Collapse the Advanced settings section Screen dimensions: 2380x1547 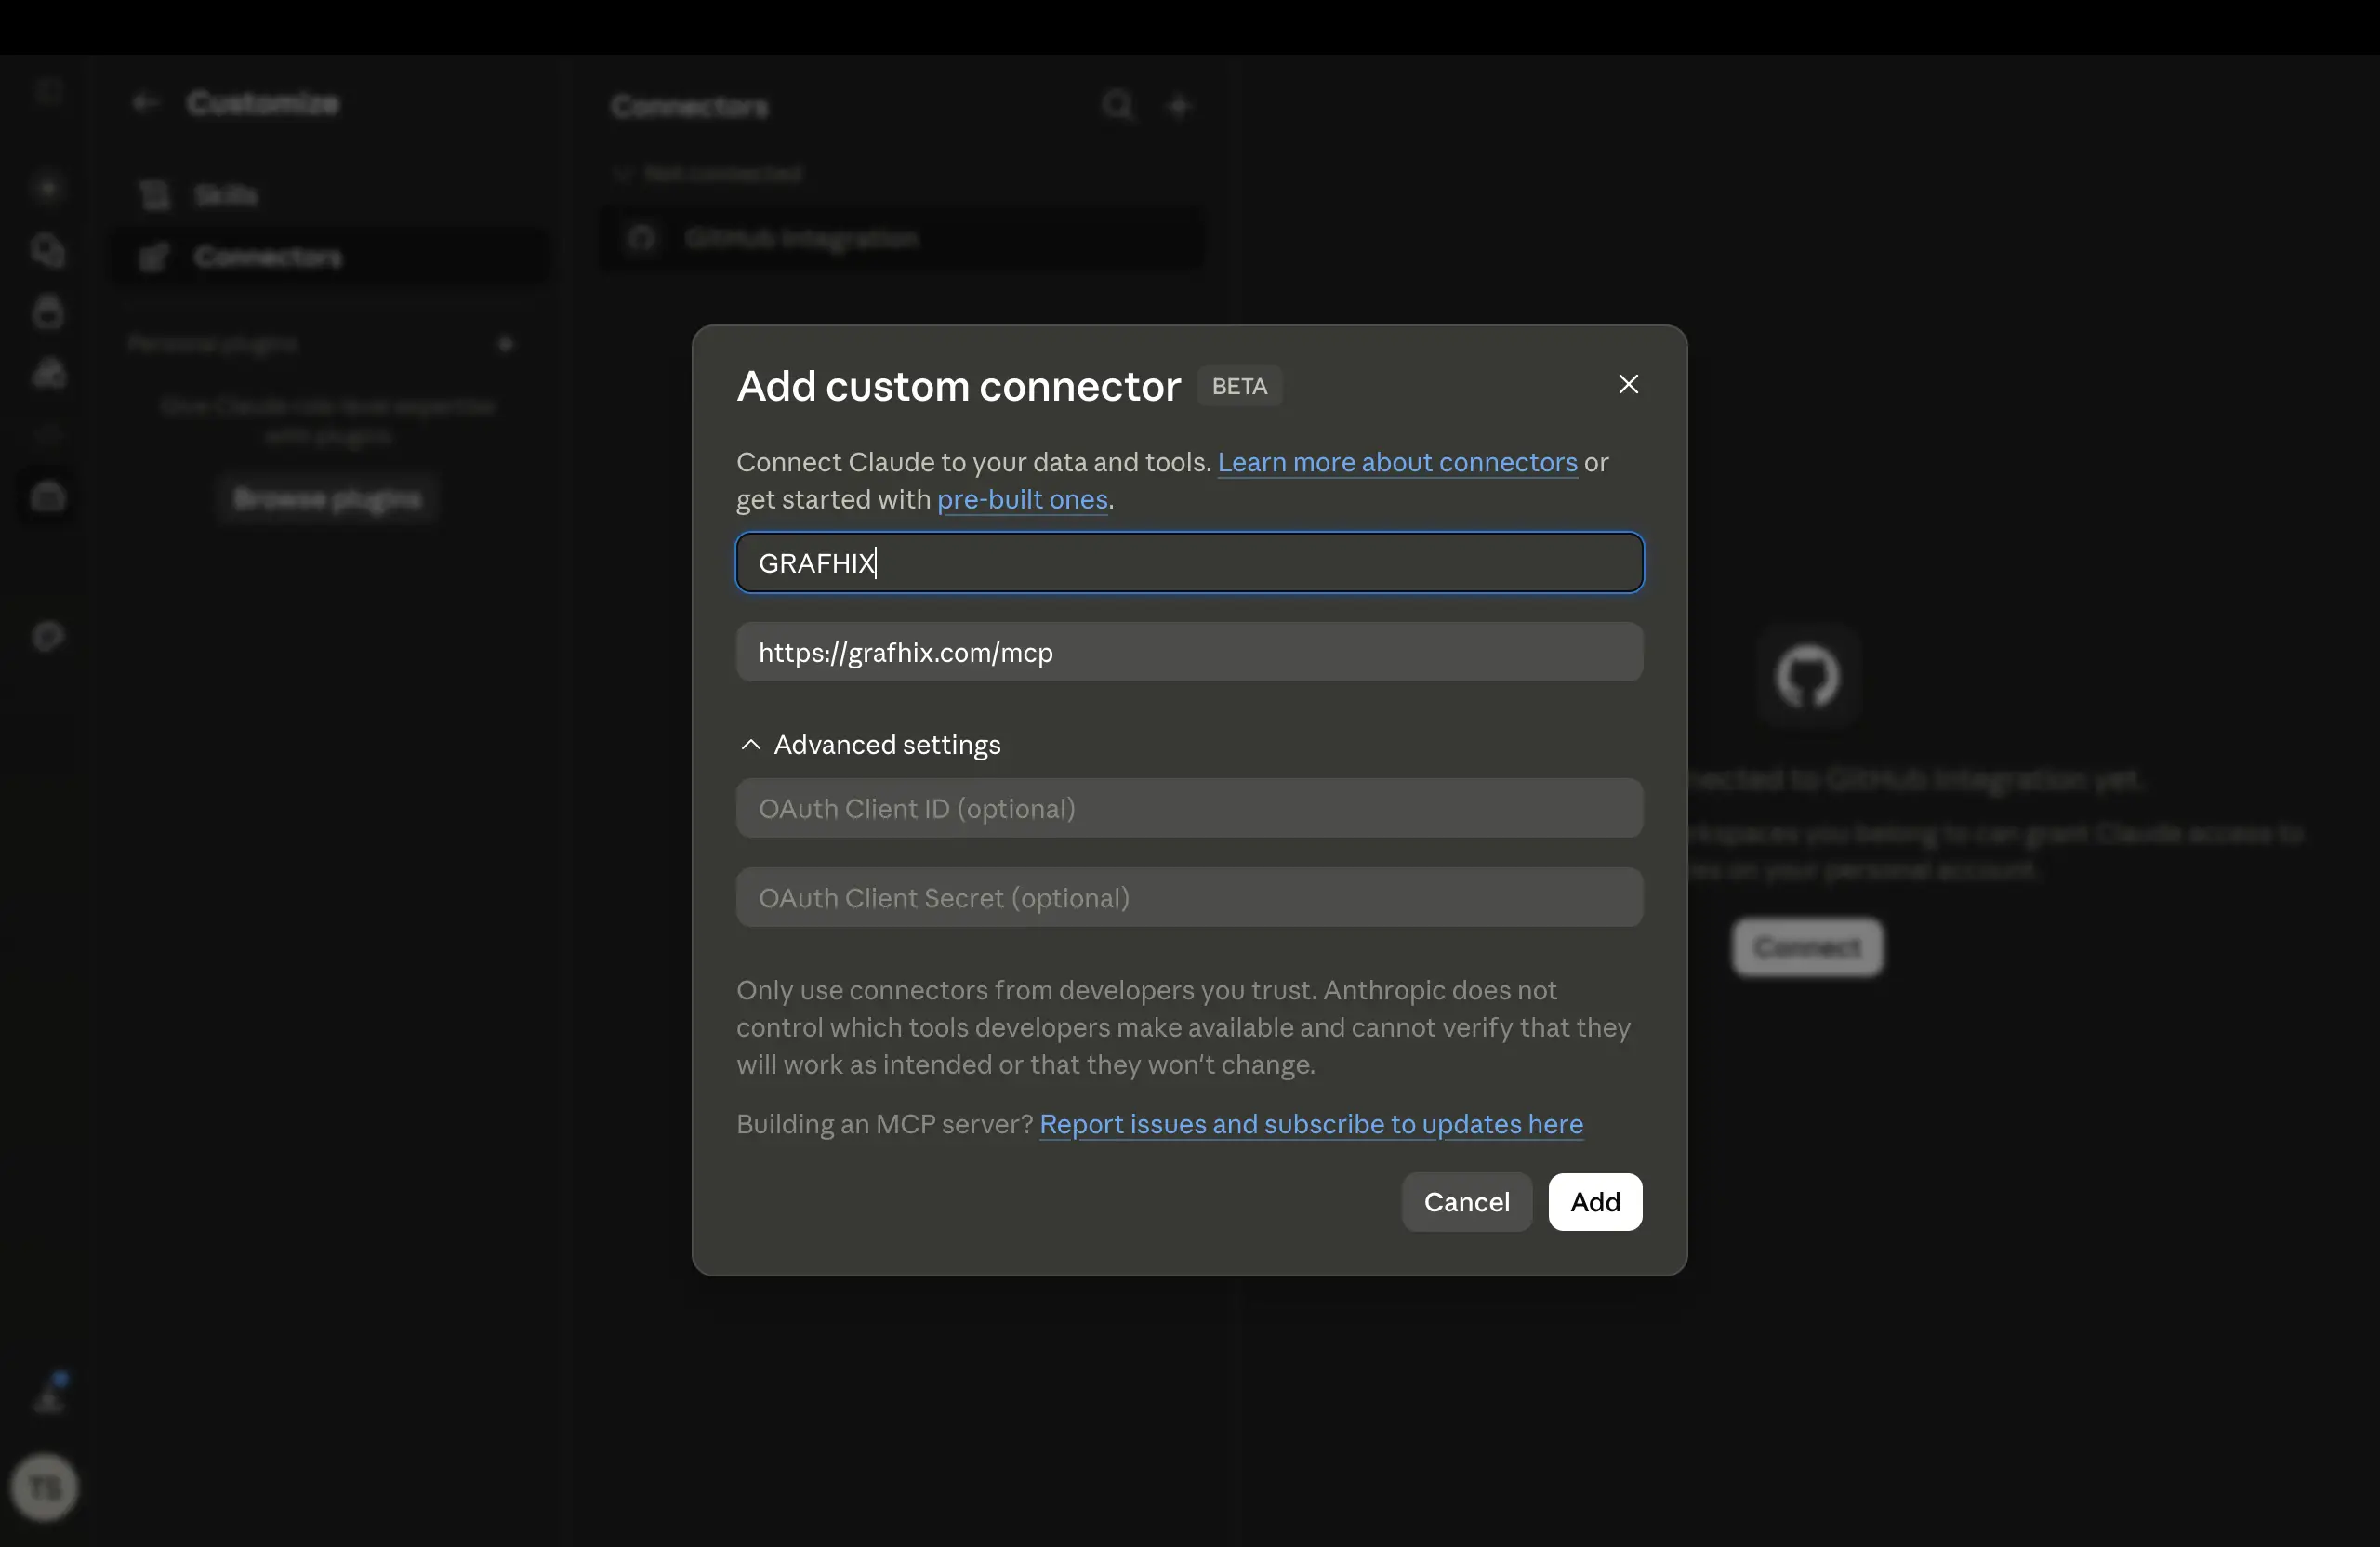click(x=870, y=745)
